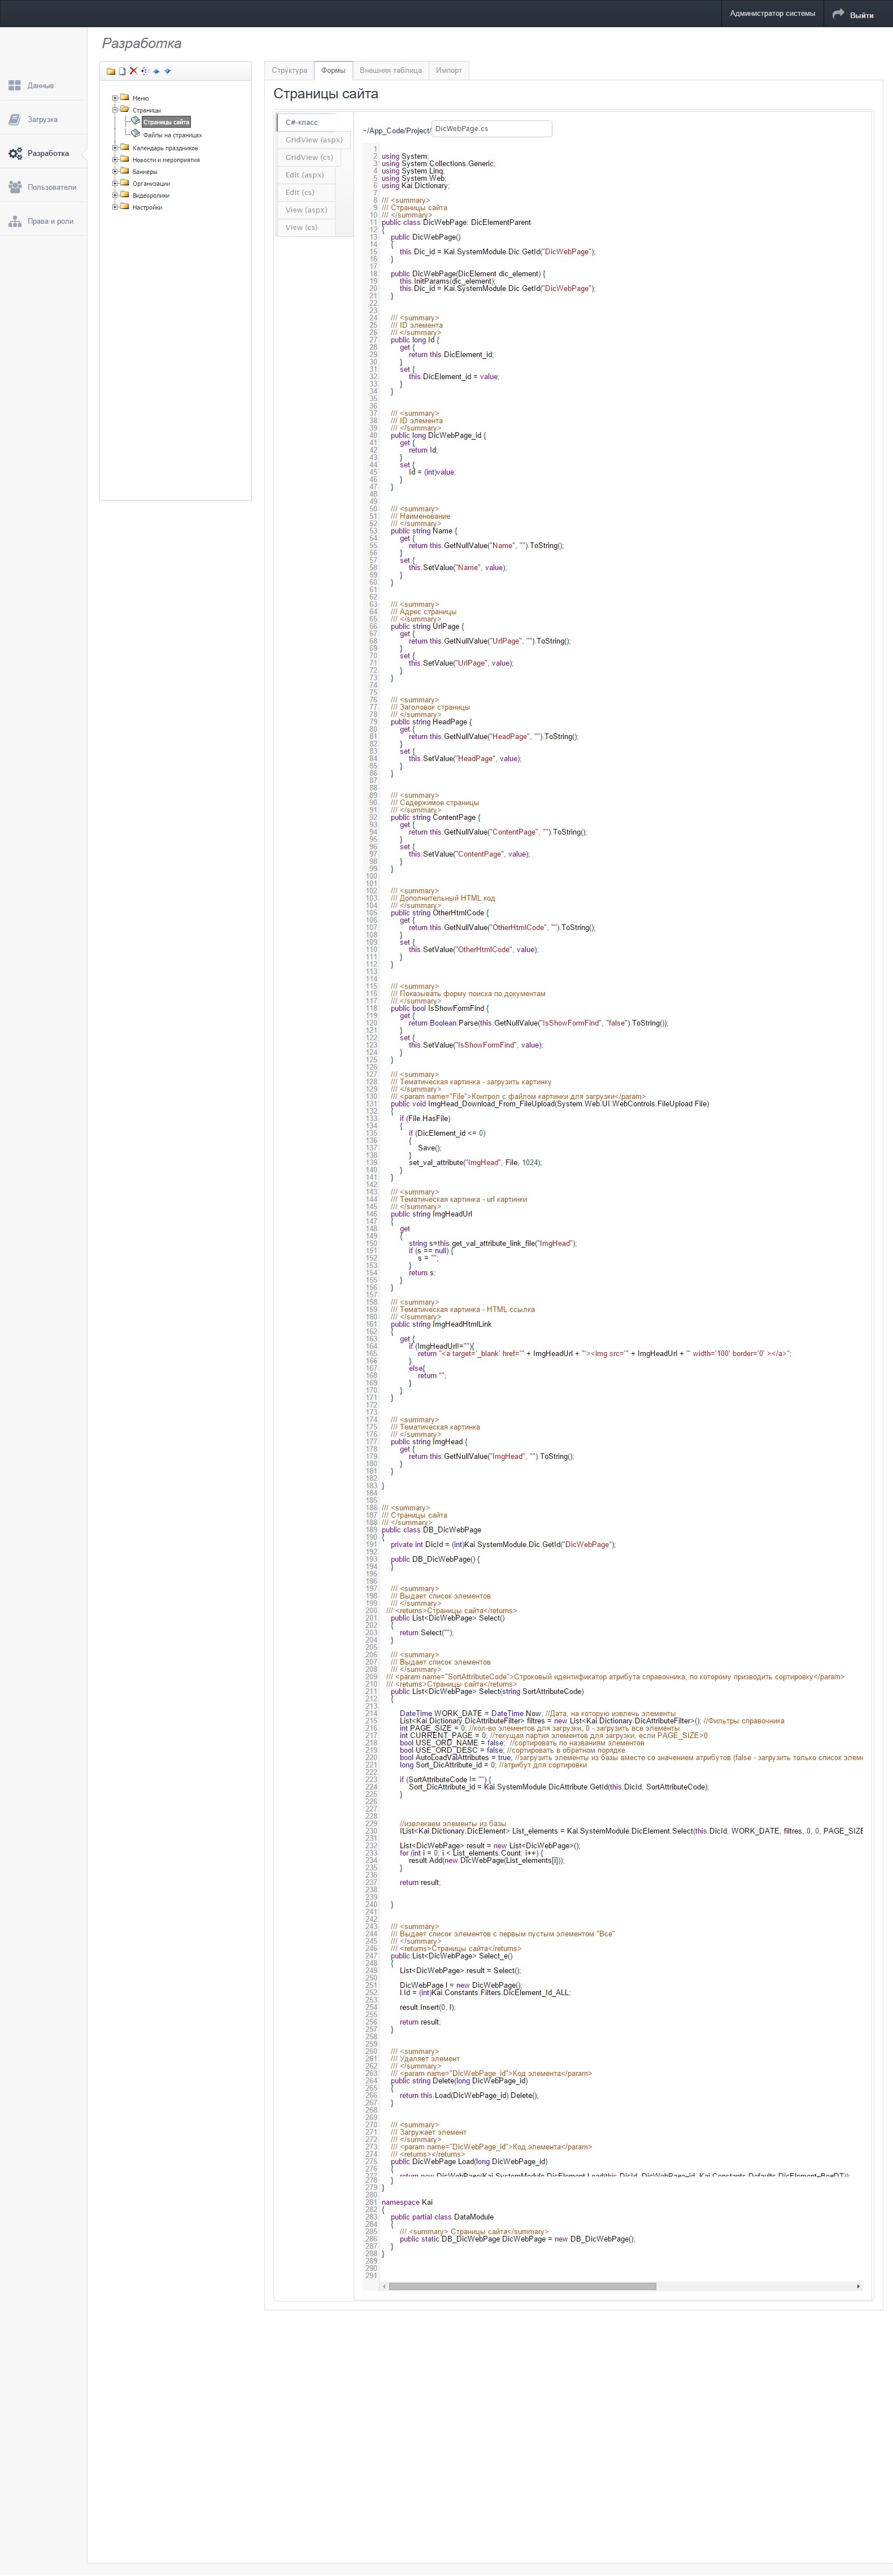Click the DicWebPage.cs filename input field

point(491,129)
